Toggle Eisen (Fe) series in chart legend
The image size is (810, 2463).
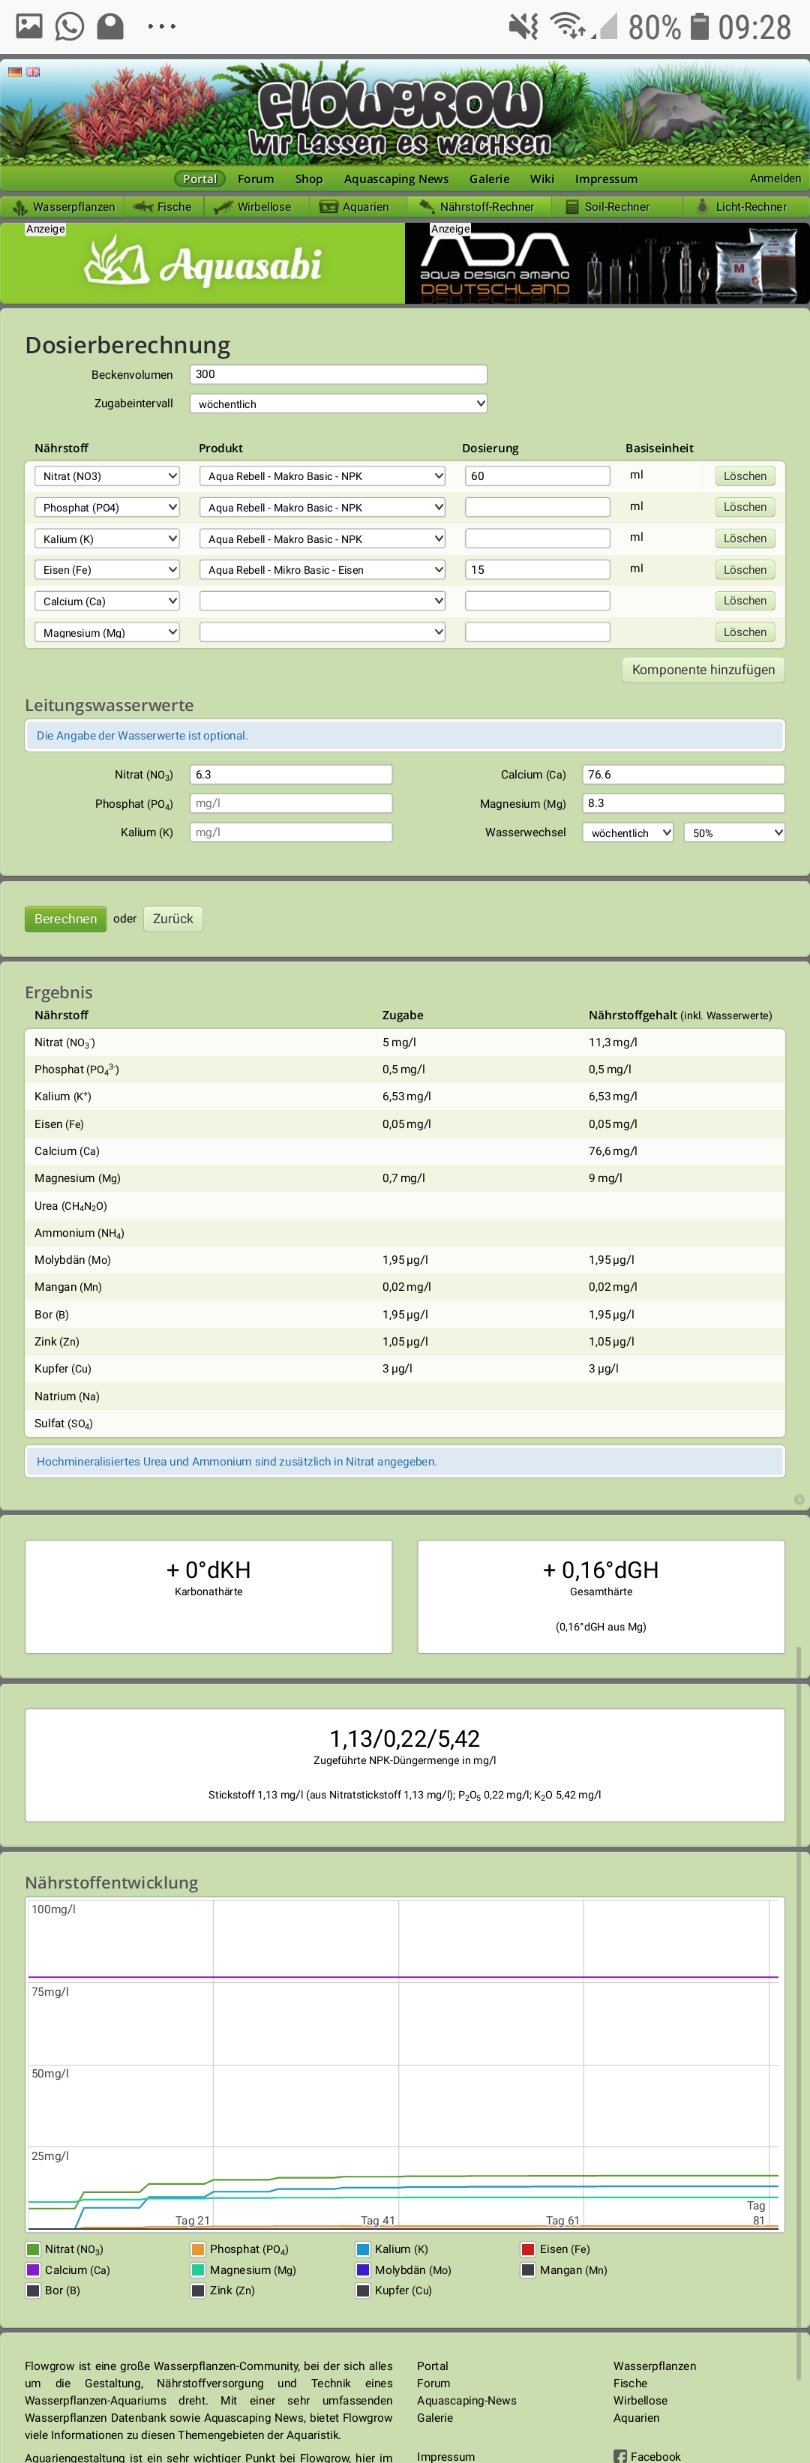pyautogui.click(x=528, y=2249)
